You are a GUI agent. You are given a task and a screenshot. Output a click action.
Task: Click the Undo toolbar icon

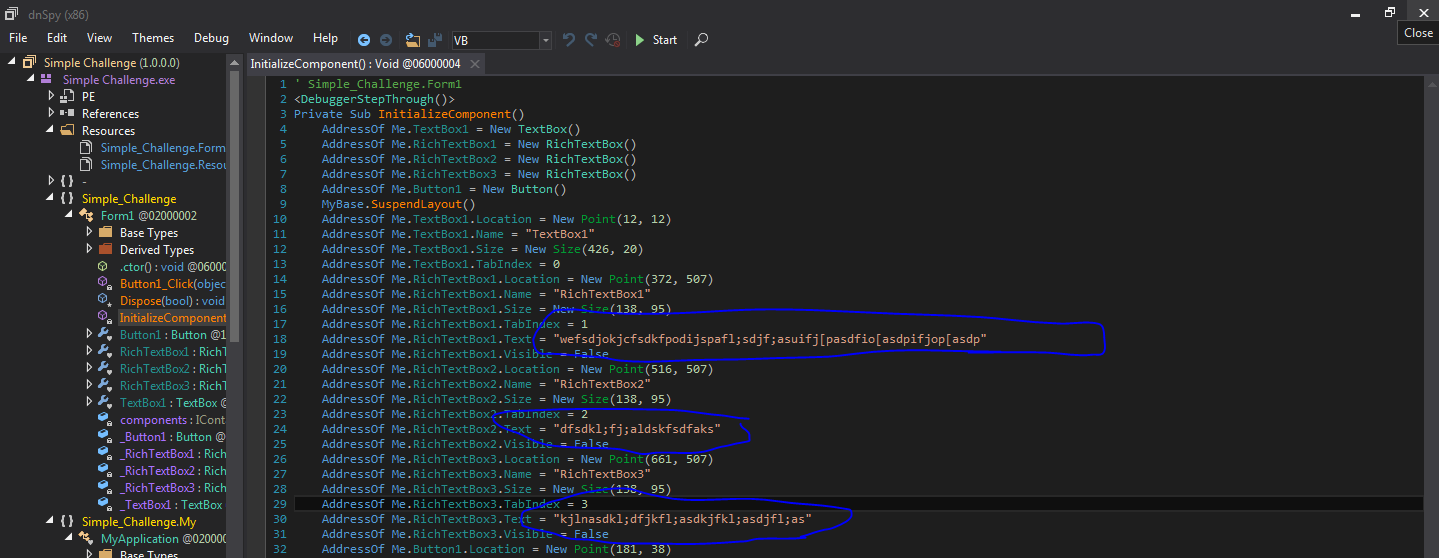click(569, 40)
